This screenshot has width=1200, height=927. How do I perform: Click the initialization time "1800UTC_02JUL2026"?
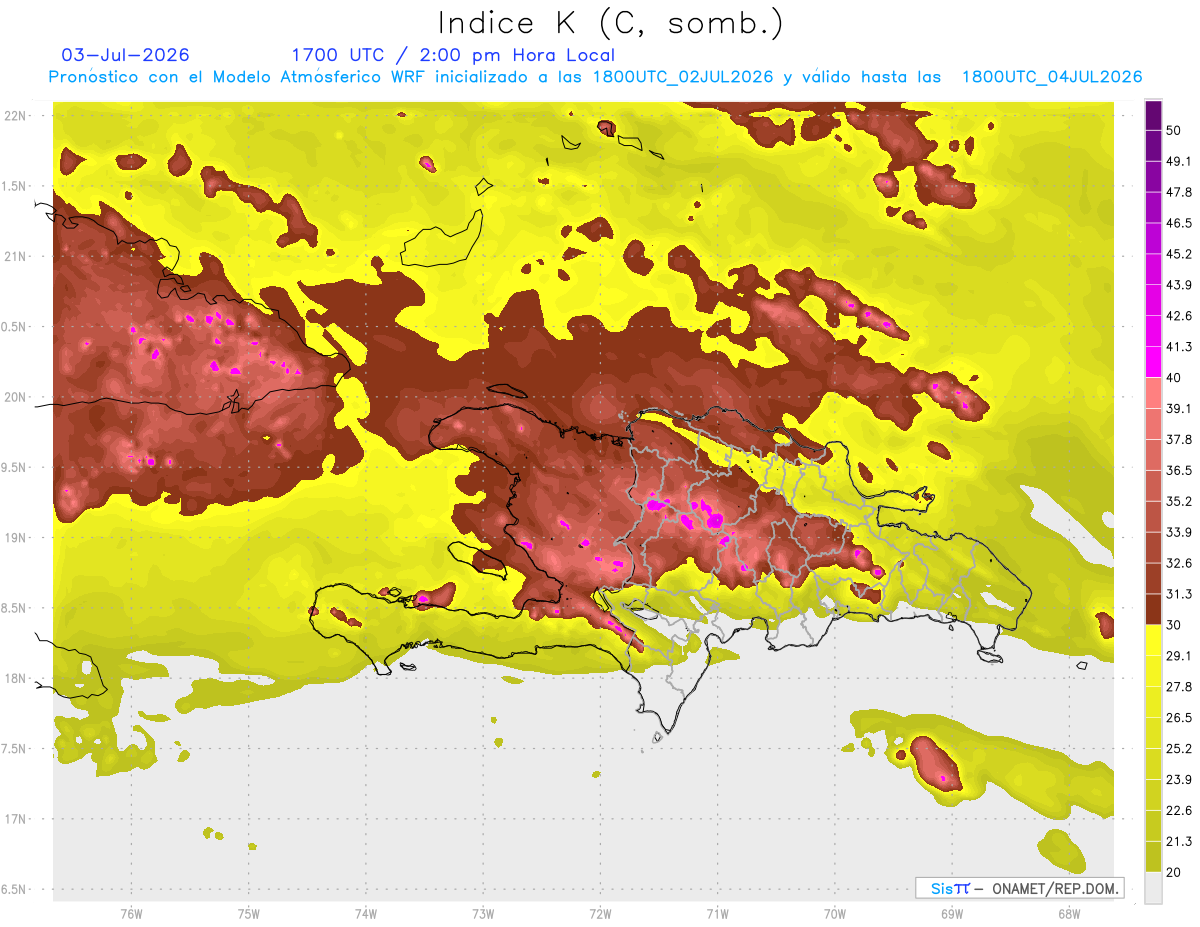(x=683, y=77)
